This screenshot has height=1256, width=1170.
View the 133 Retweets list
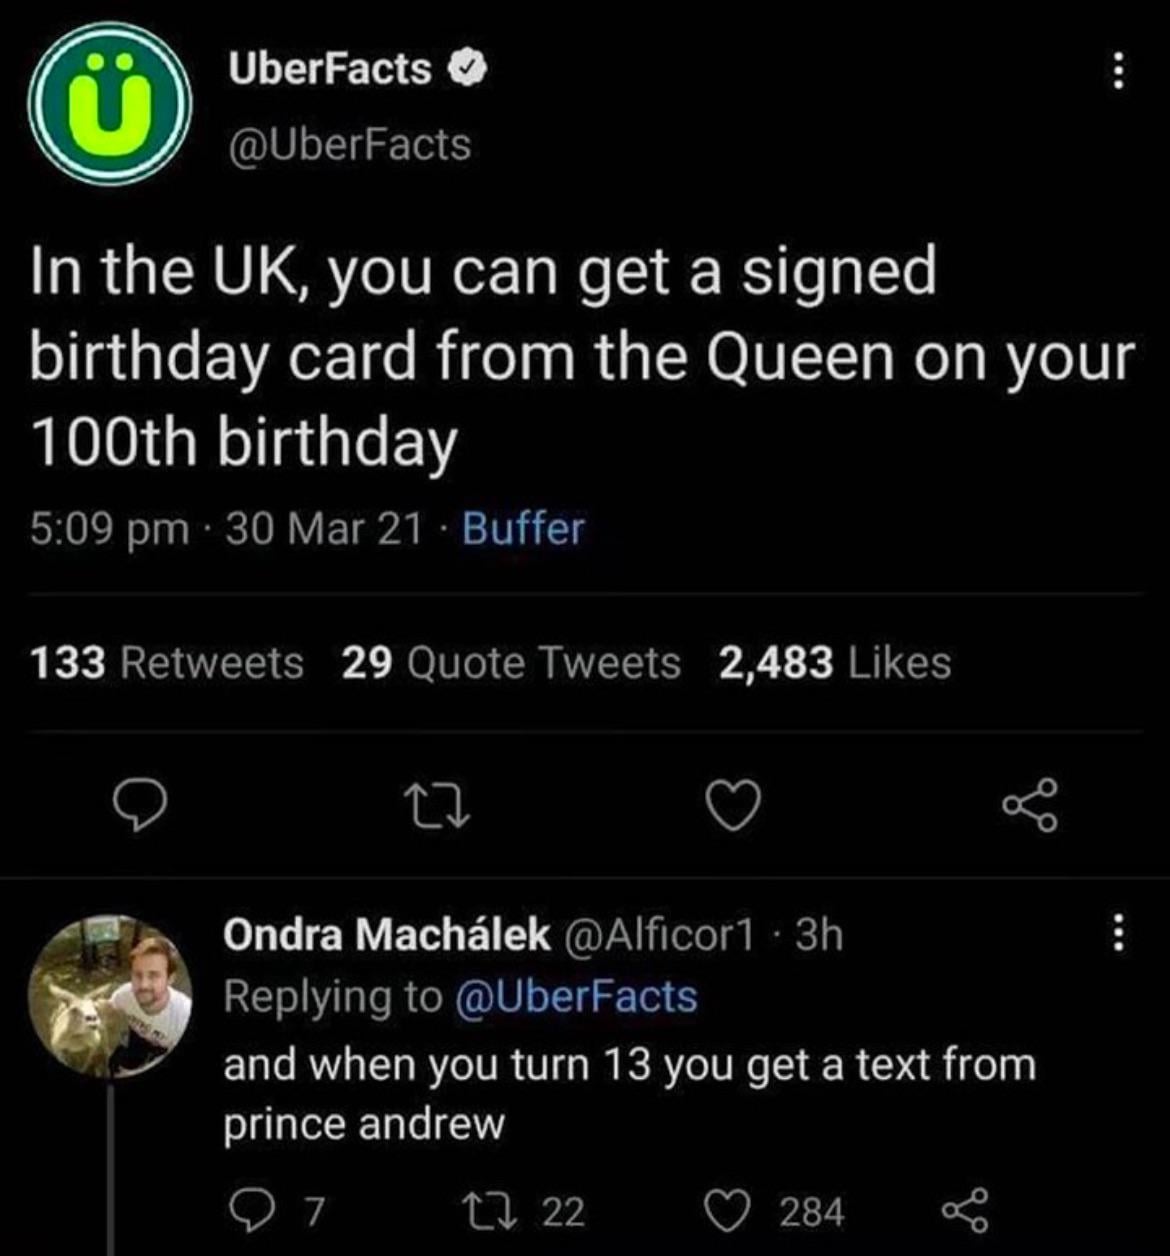pos(167,662)
